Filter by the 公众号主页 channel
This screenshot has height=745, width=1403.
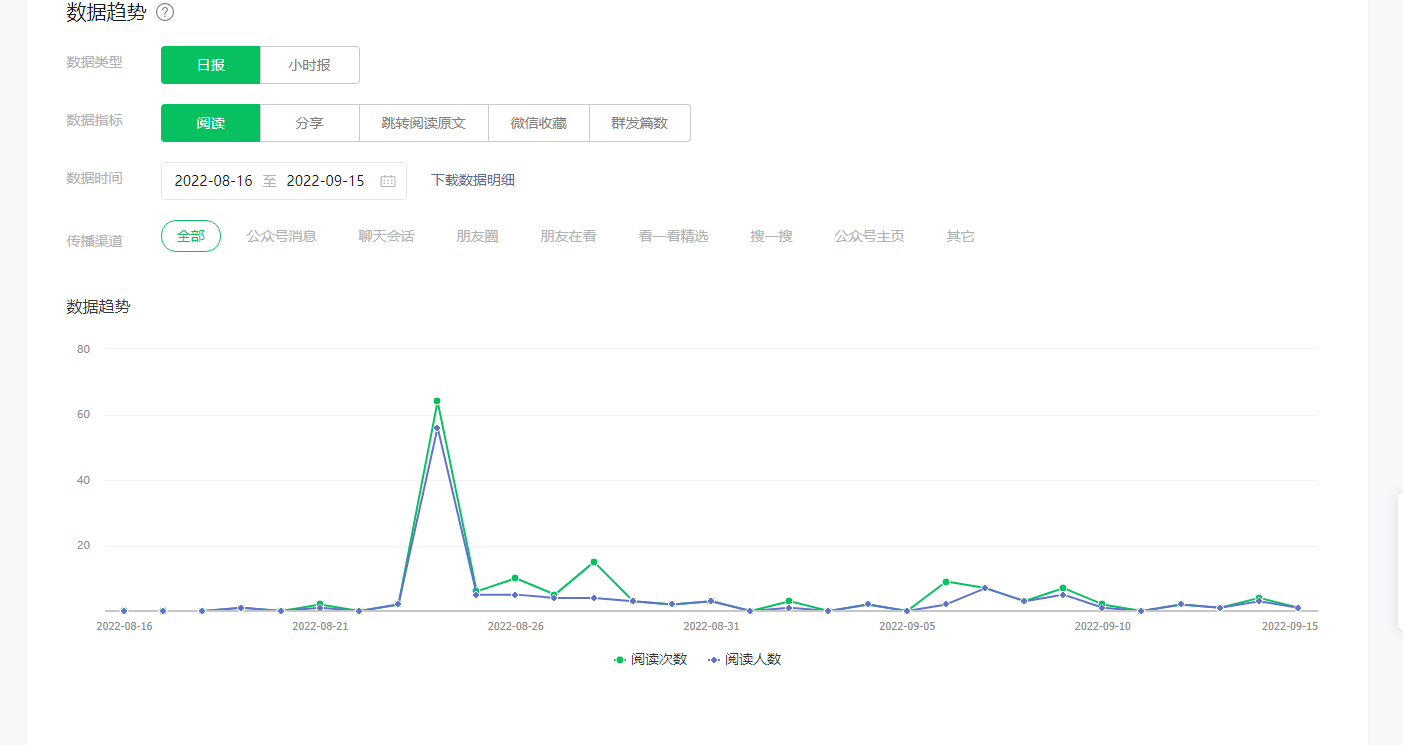tap(870, 236)
